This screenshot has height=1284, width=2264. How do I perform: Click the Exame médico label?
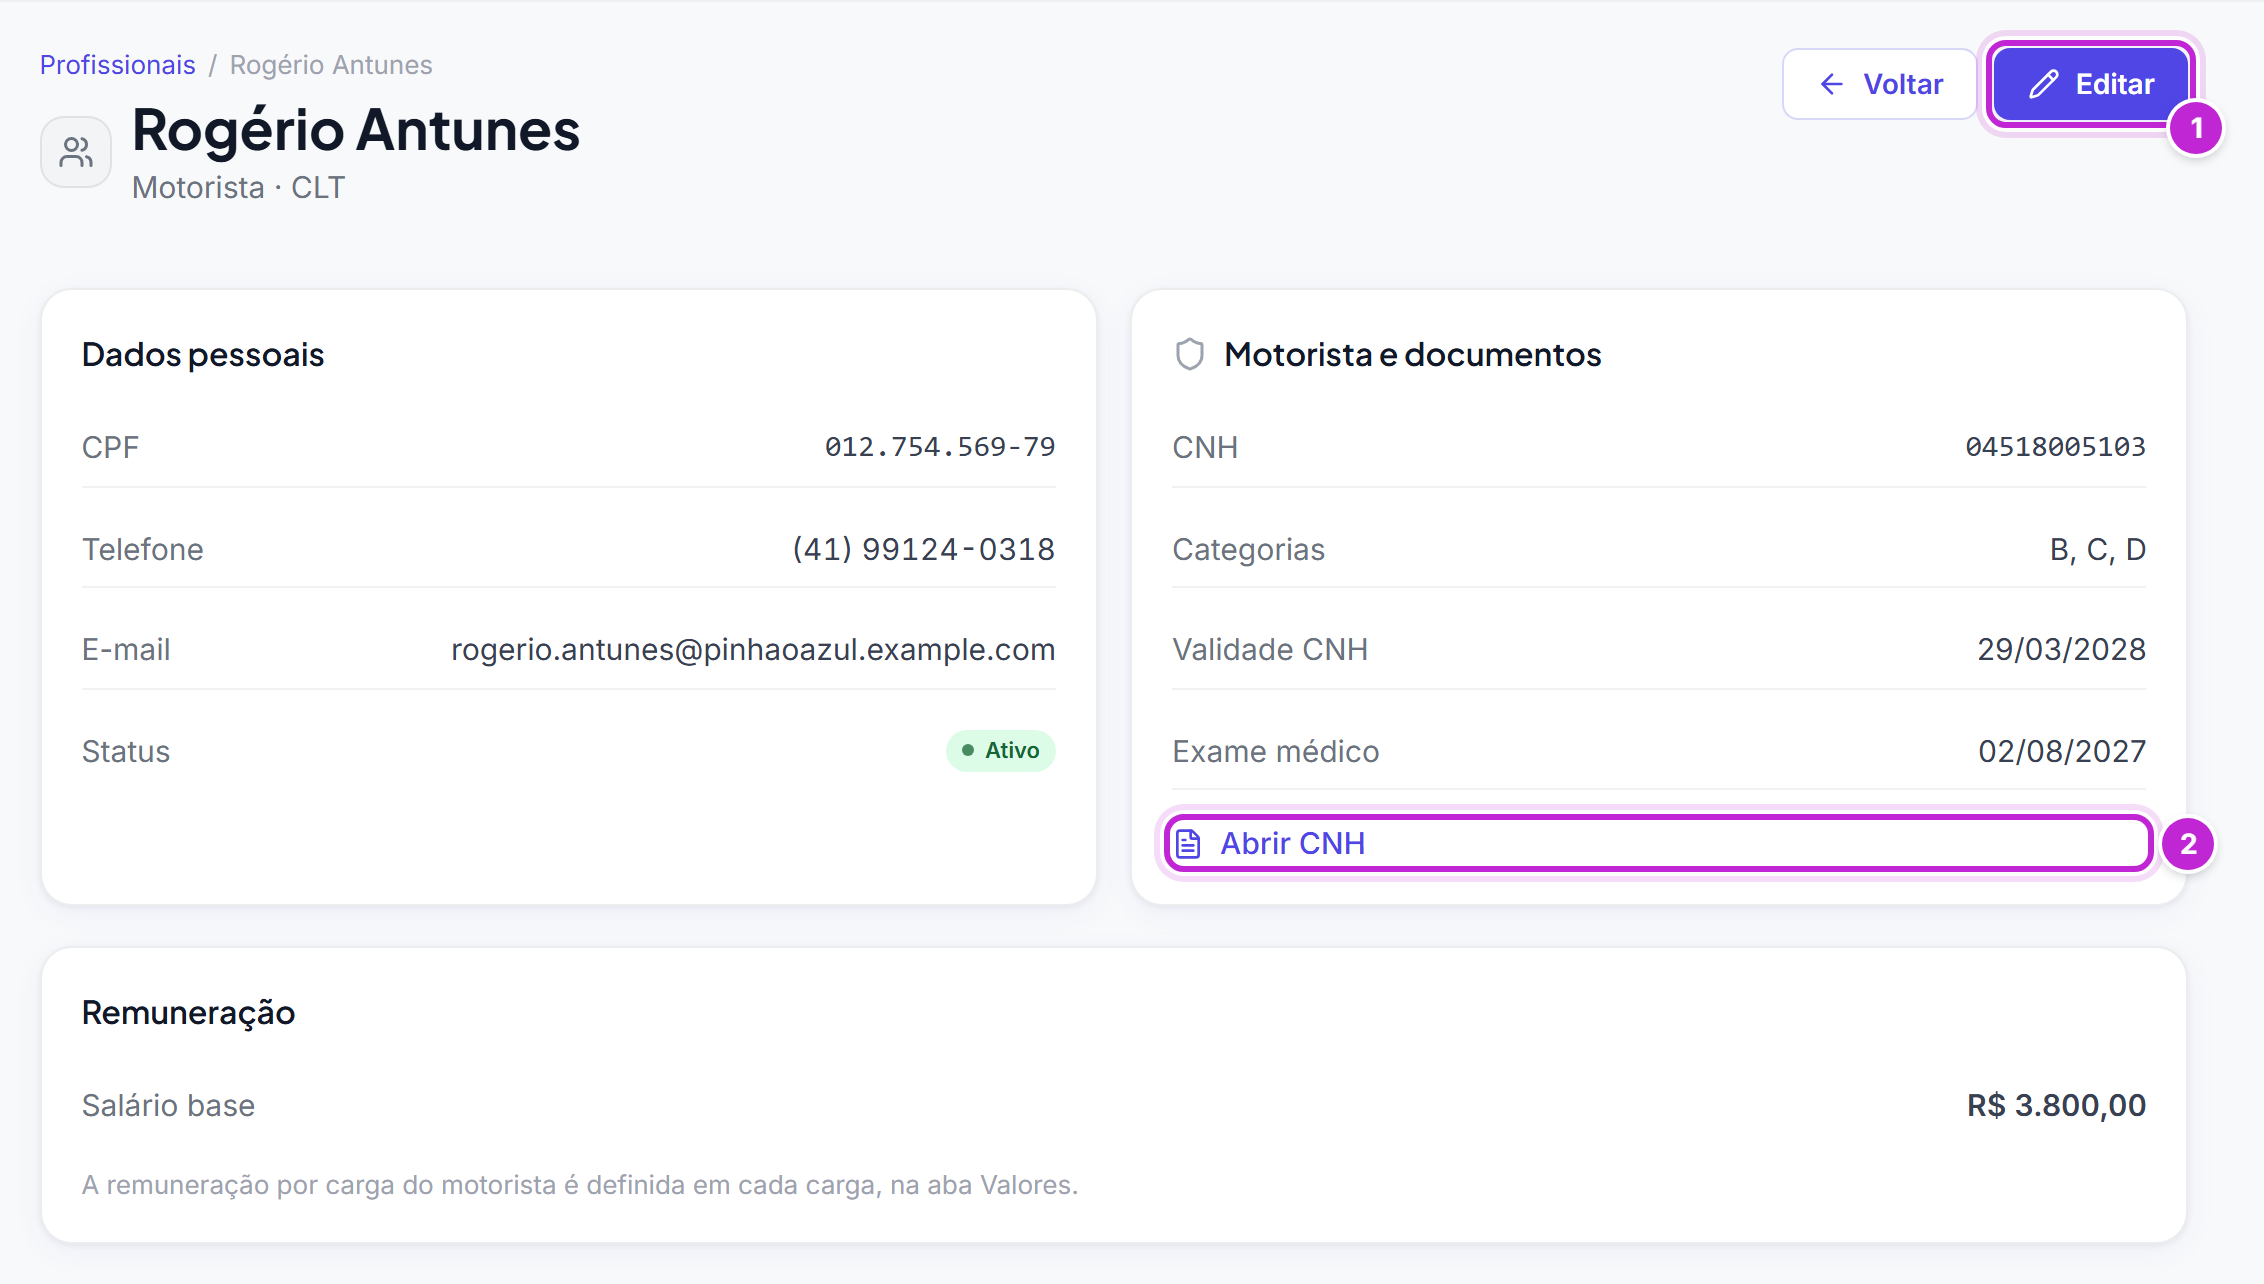[x=1275, y=751]
